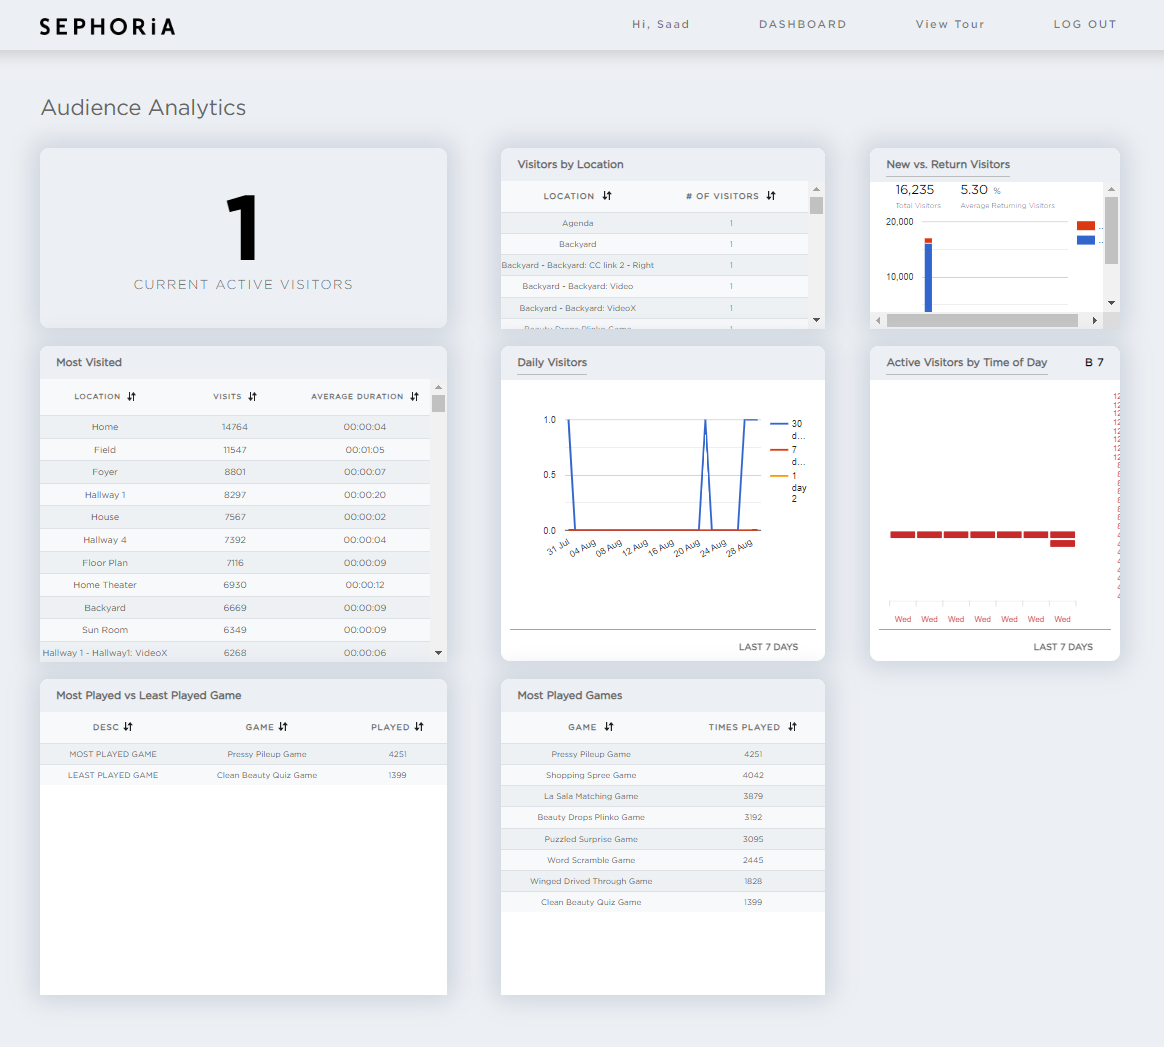Image resolution: width=1164 pixels, height=1047 pixels.
Task: Click the red 7 days legend line
Action: (x=779, y=450)
